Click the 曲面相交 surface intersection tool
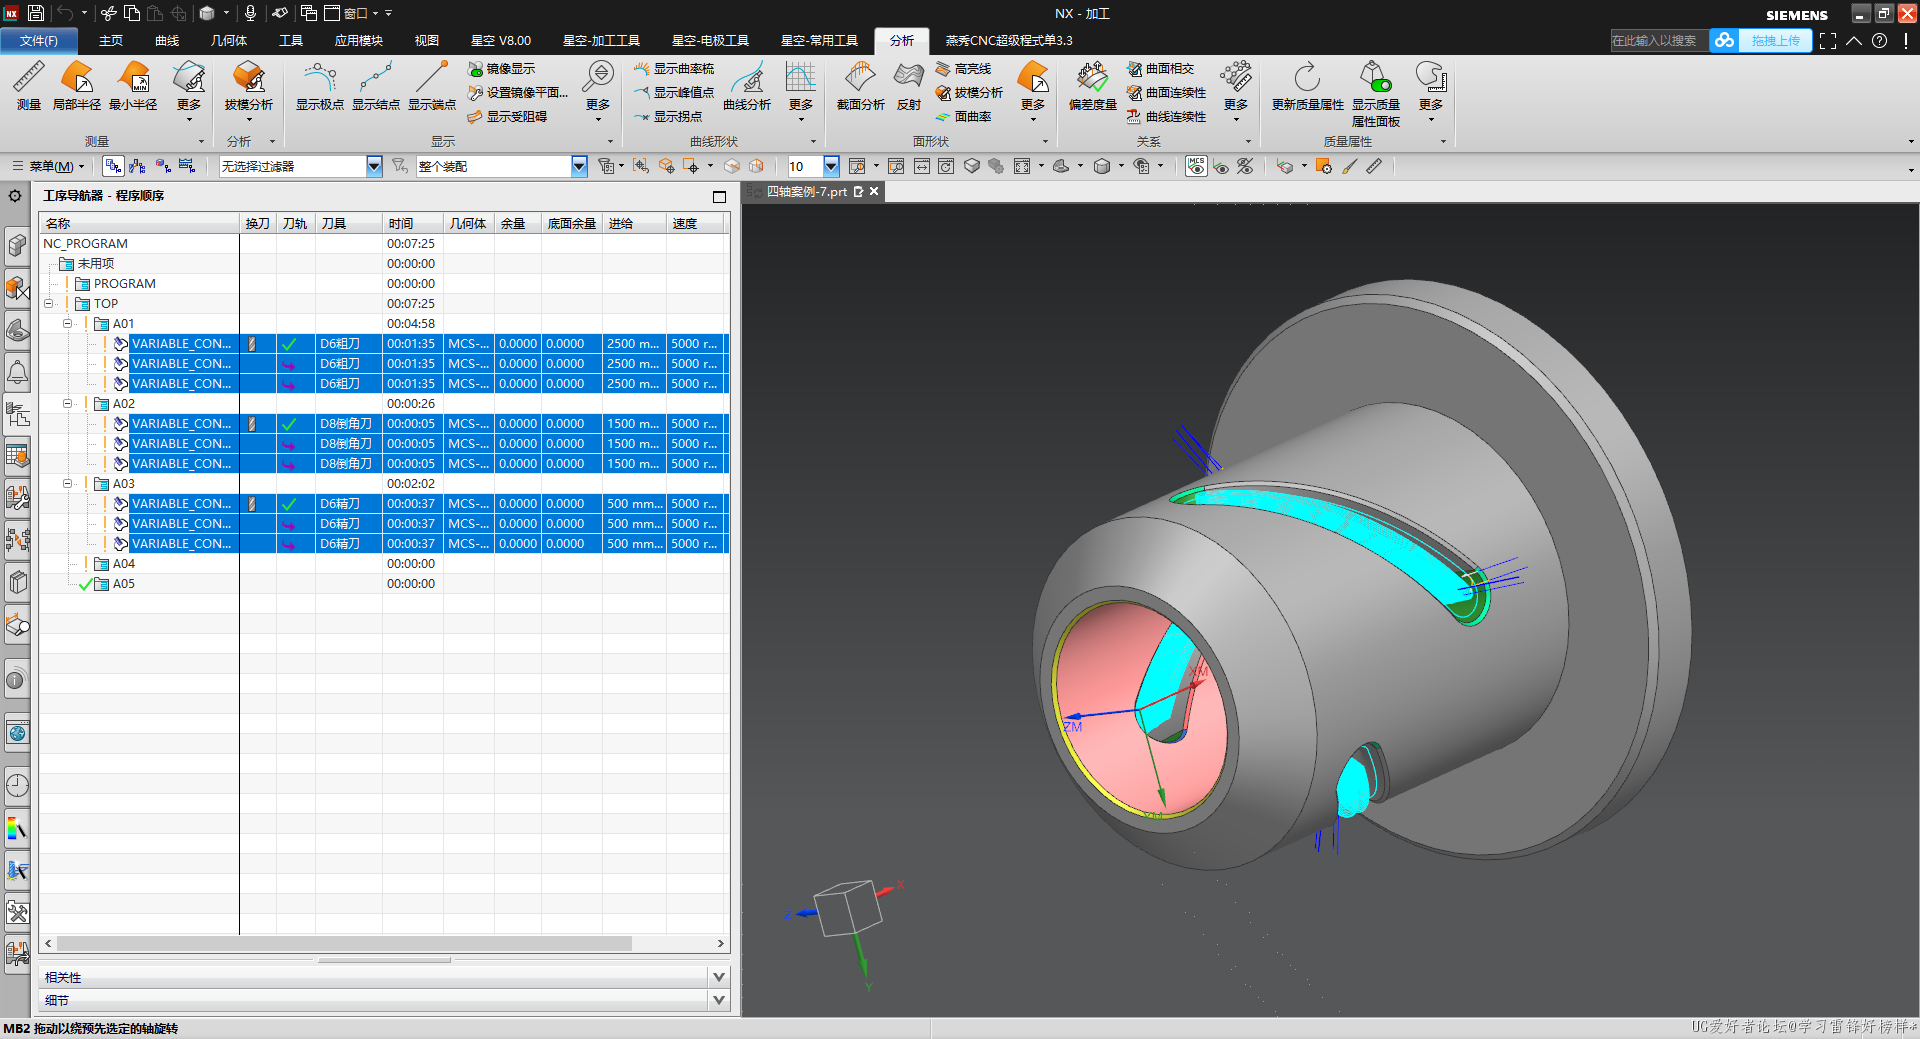 point(1161,69)
